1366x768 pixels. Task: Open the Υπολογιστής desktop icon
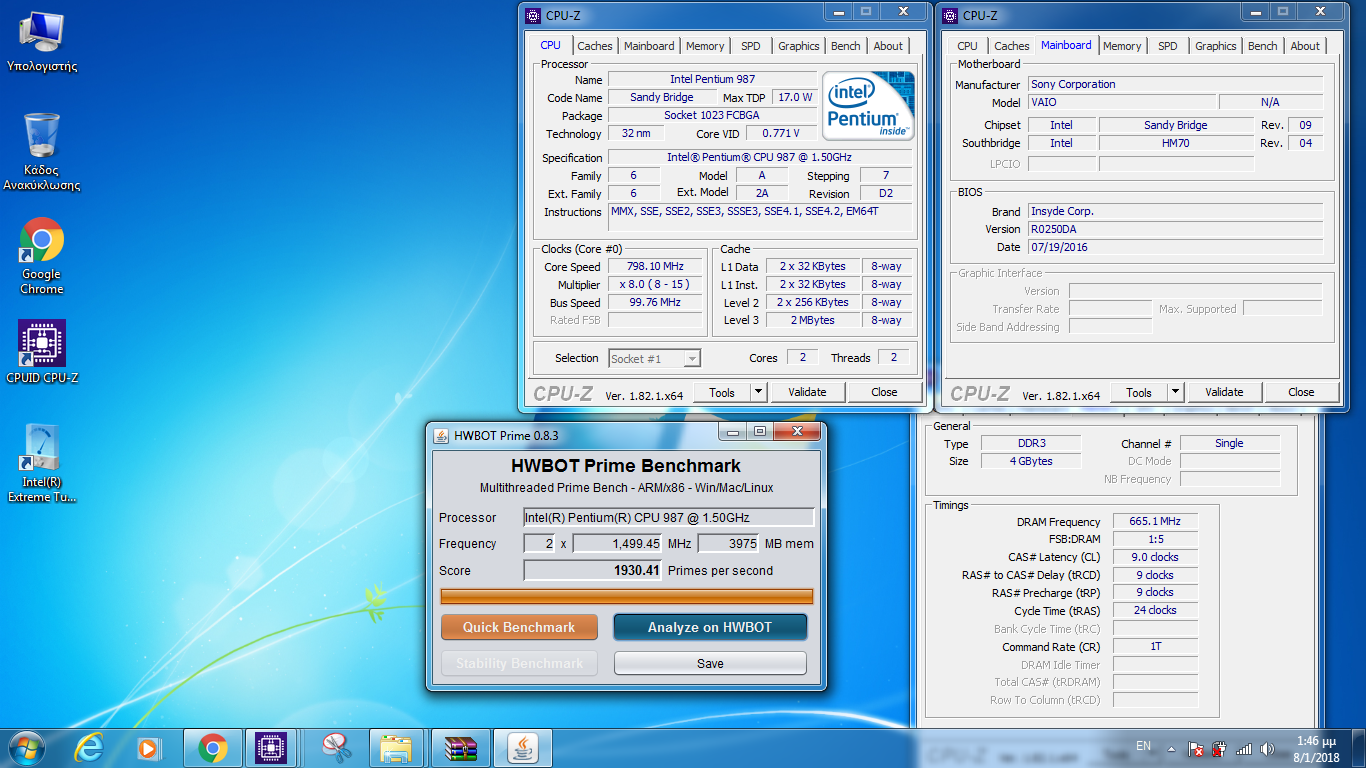(41, 42)
